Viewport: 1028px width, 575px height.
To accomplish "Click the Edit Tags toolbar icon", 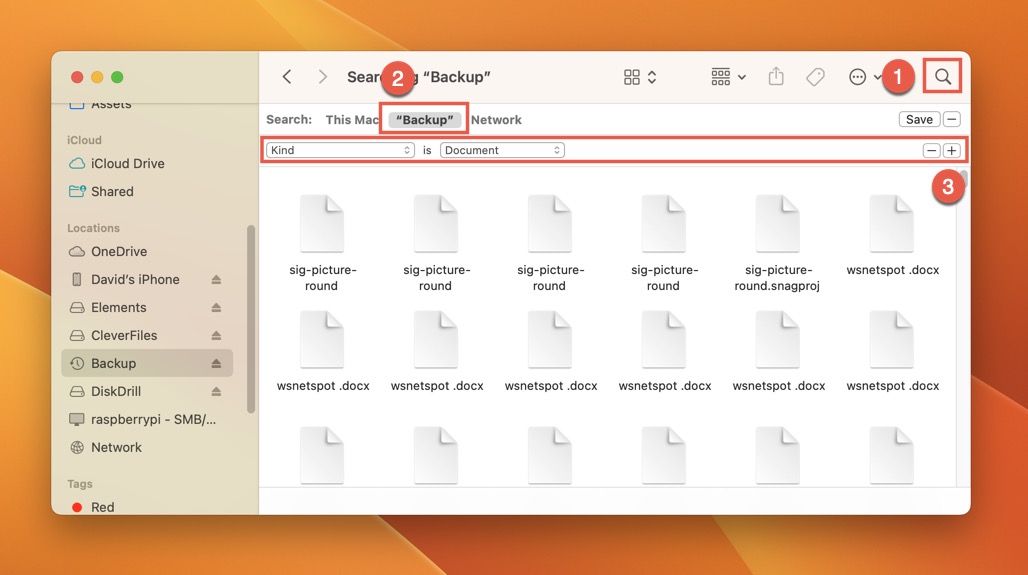I will click(816, 77).
